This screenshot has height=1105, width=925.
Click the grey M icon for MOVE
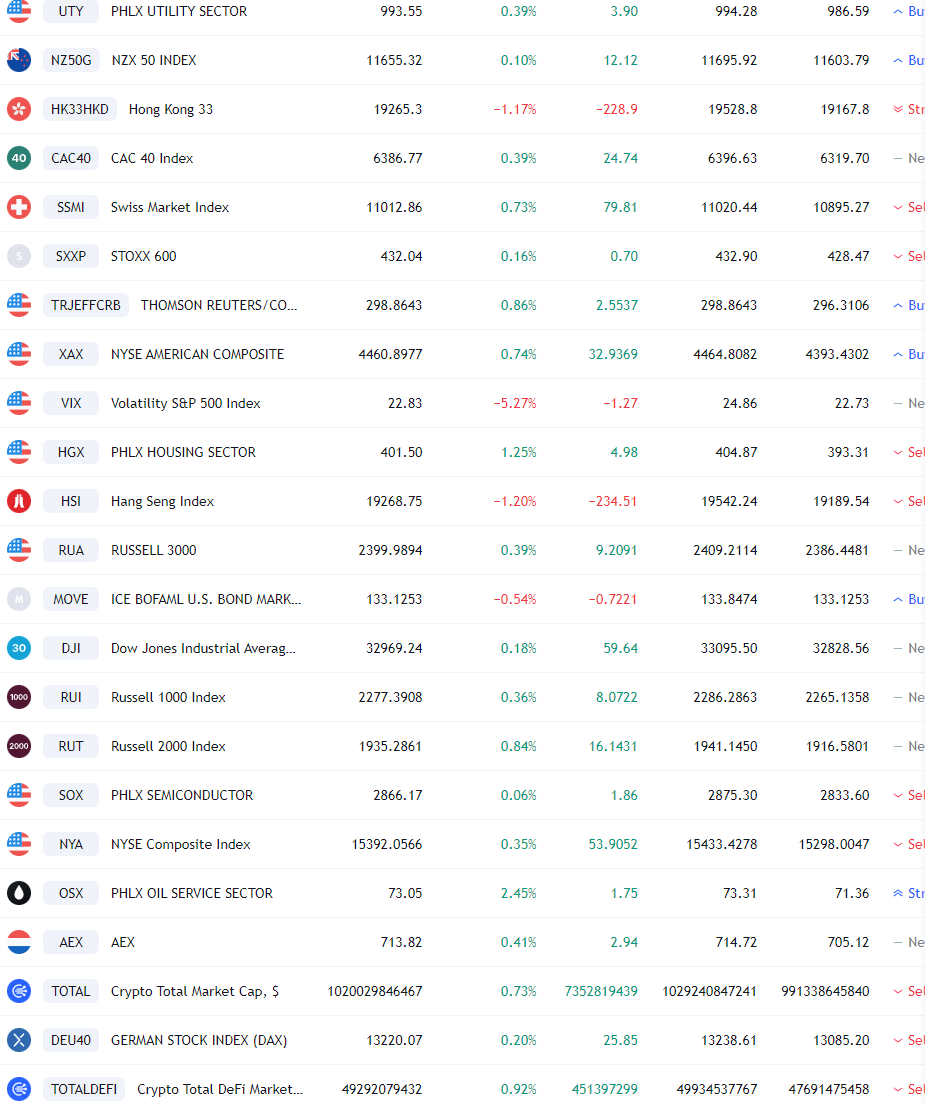pos(19,599)
